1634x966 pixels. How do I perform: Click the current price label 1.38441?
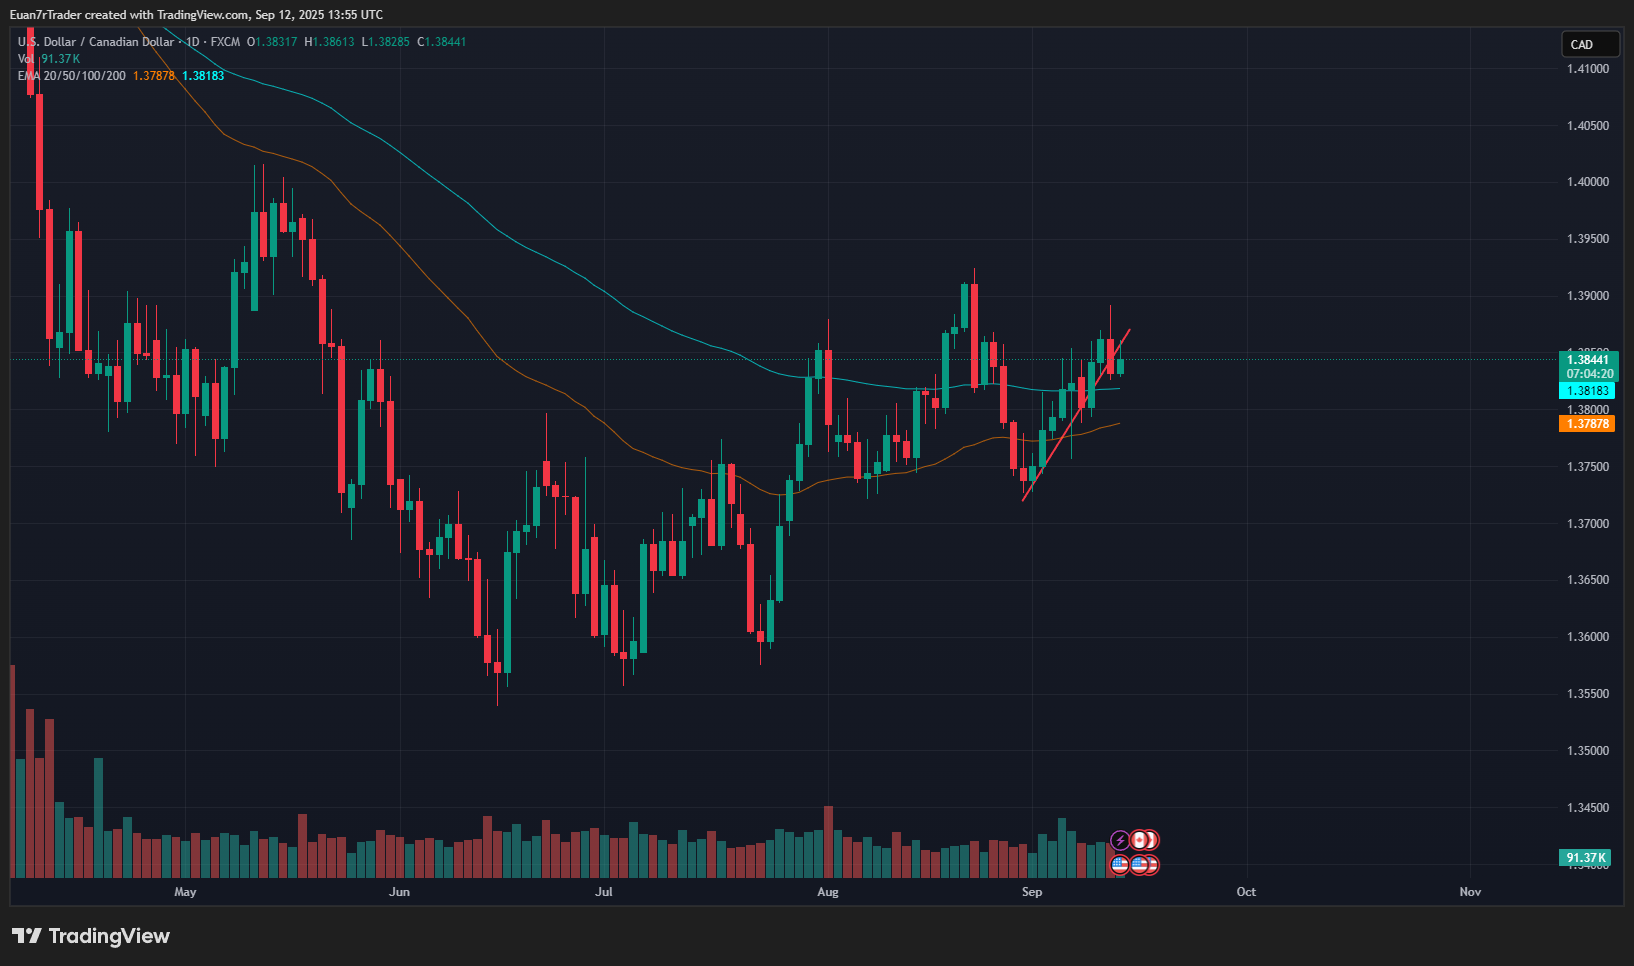point(1588,360)
